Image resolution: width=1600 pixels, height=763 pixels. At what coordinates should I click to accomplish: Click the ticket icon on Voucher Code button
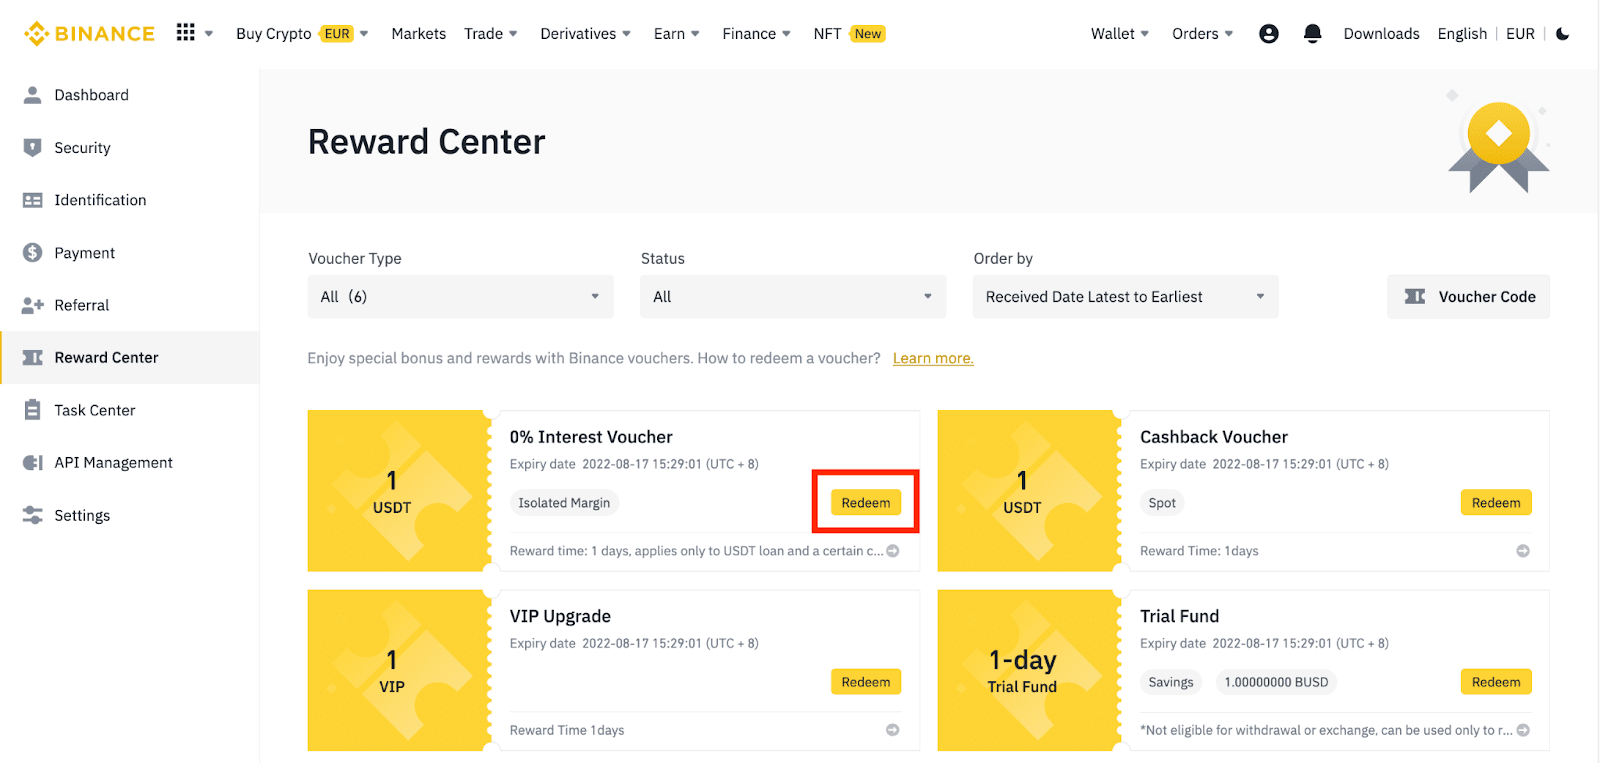pos(1415,297)
